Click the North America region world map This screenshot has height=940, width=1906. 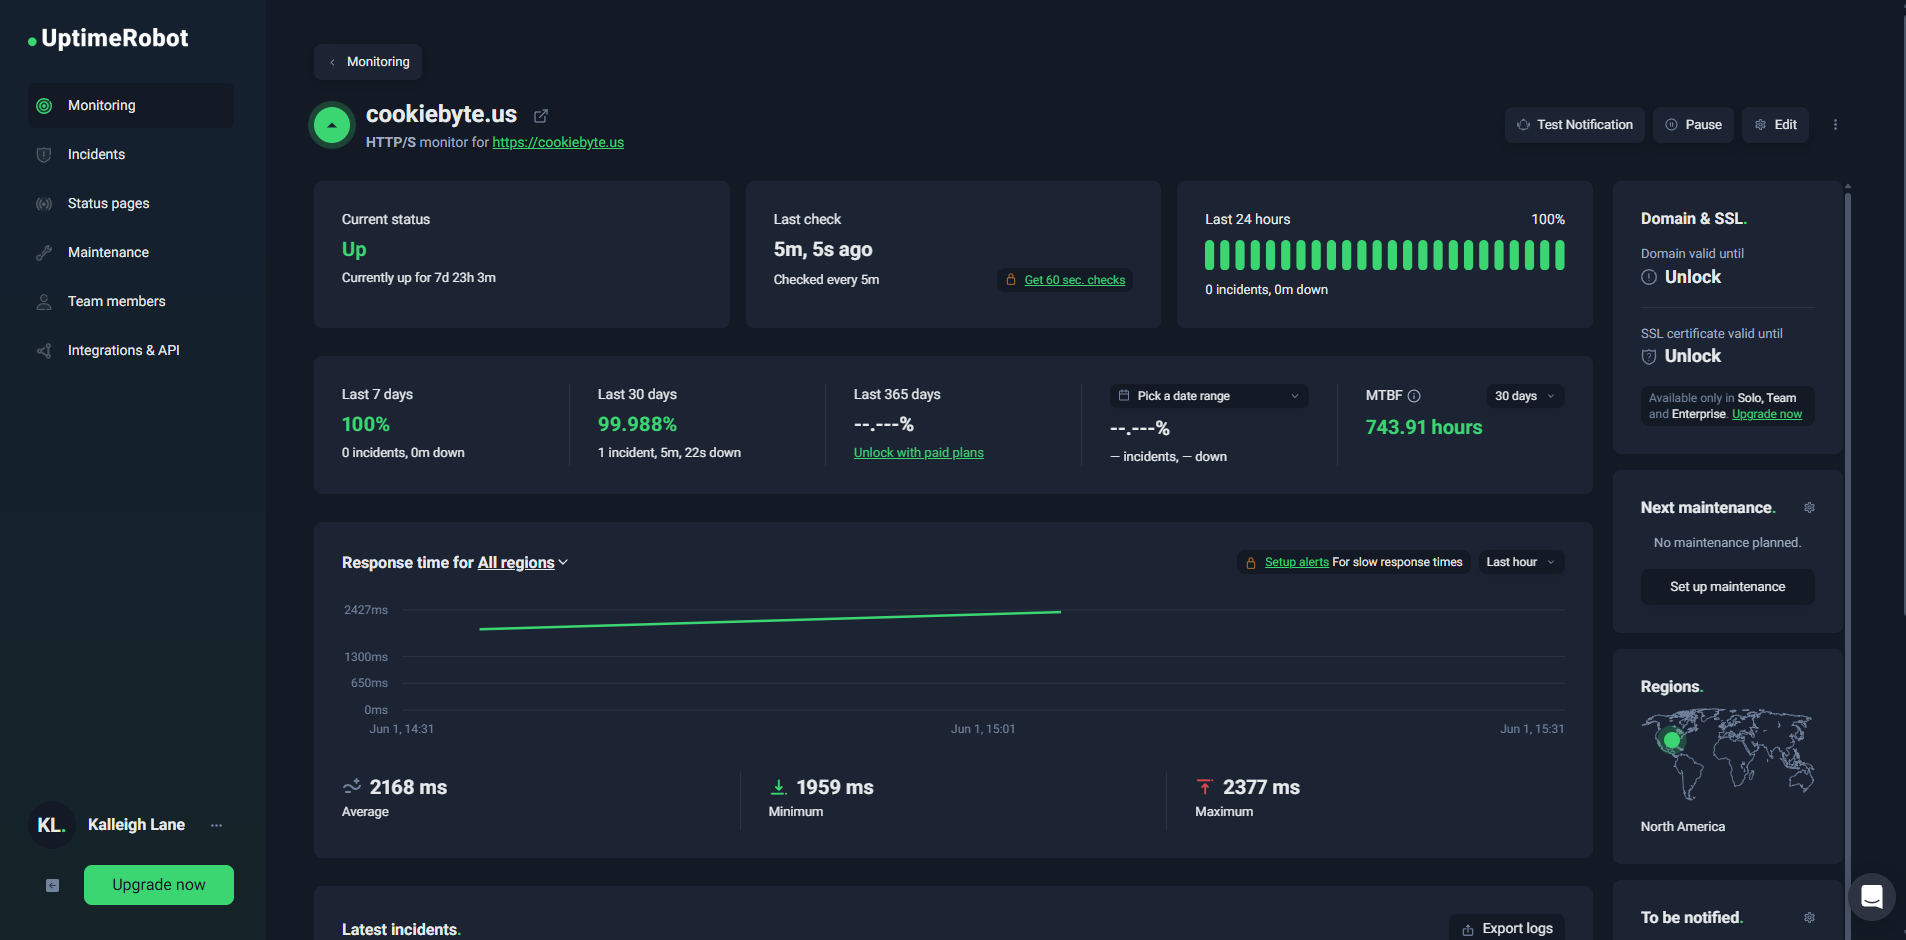(1727, 755)
